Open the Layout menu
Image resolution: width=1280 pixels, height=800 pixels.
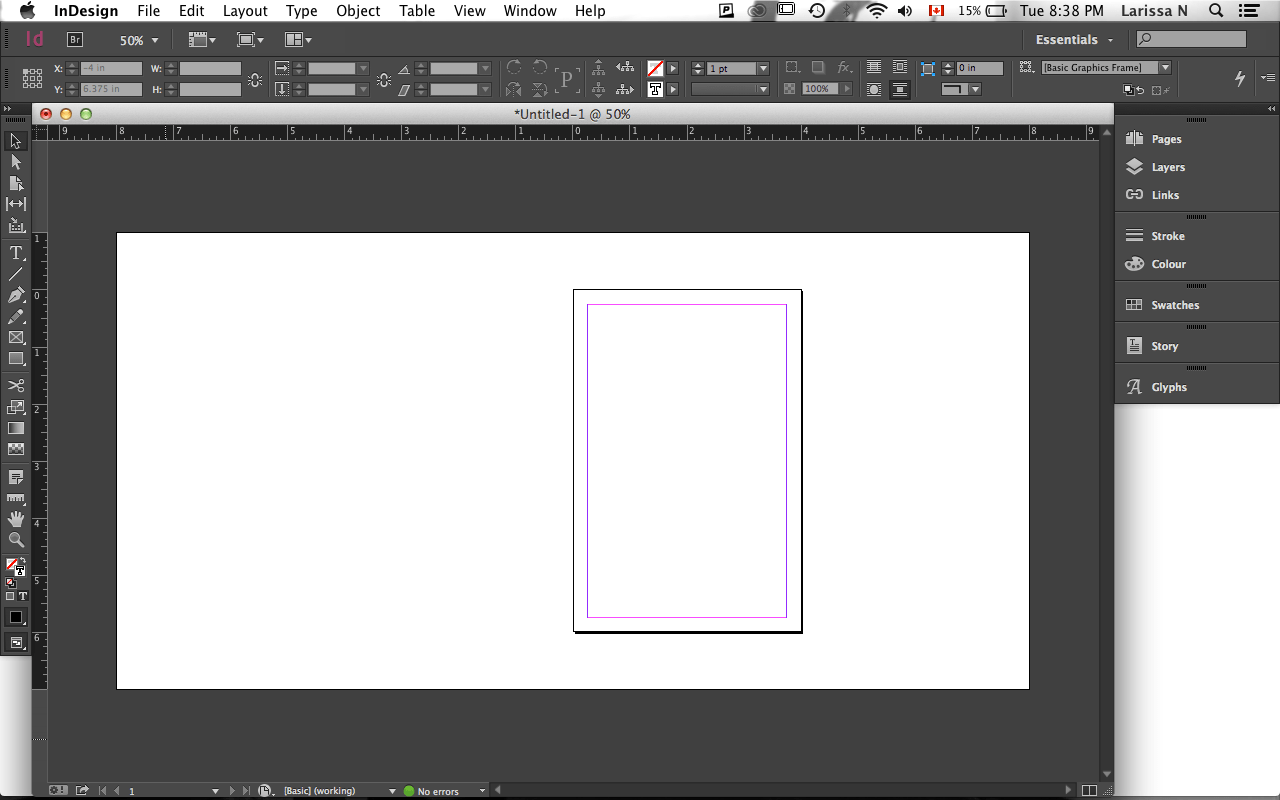[245, 11]
